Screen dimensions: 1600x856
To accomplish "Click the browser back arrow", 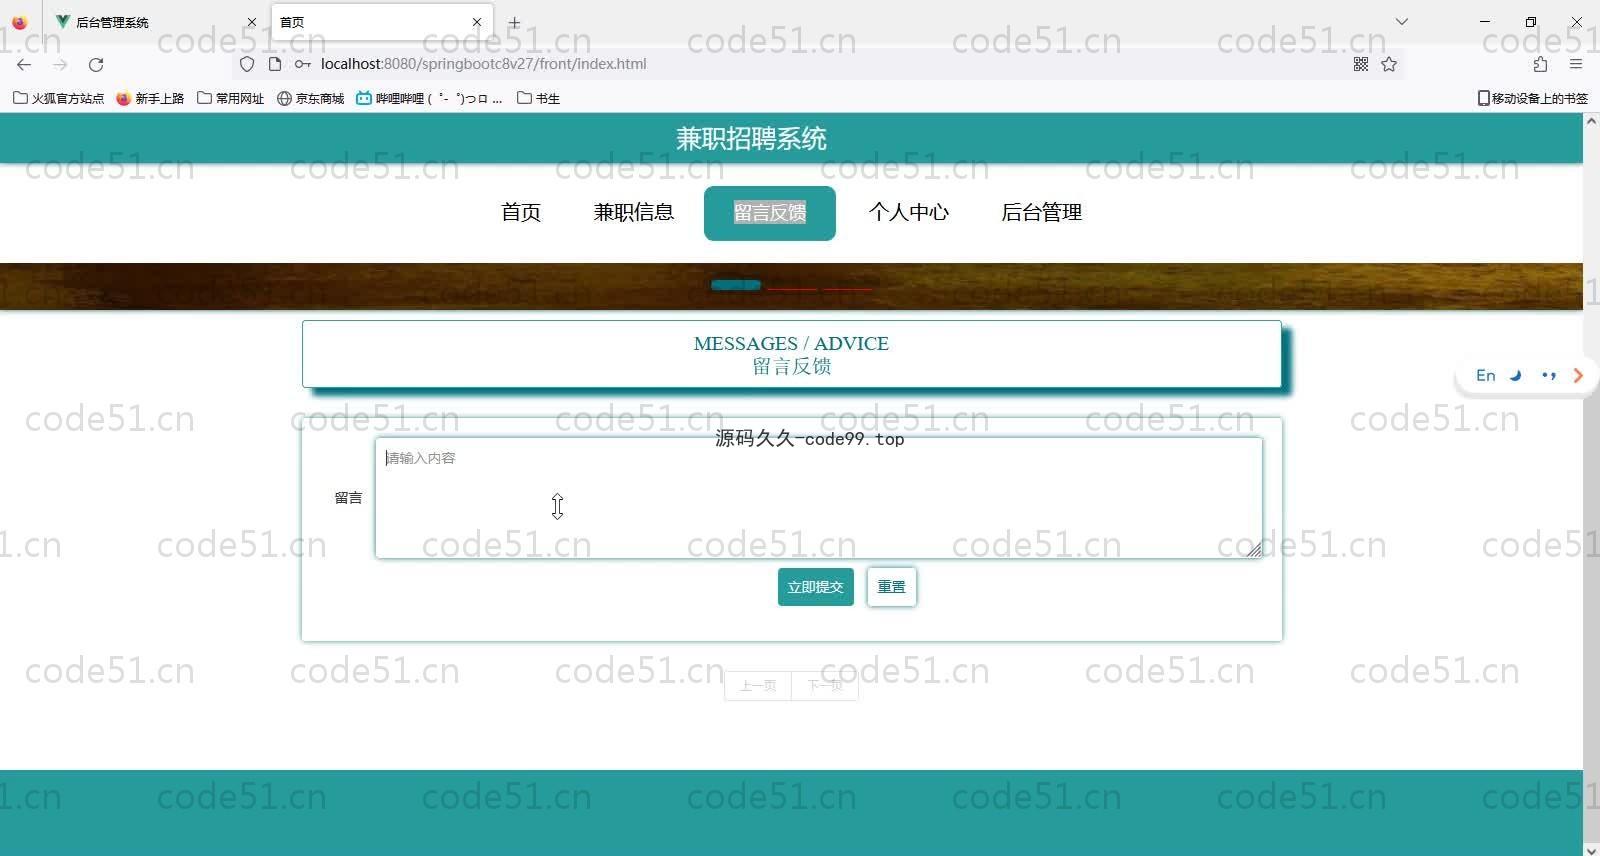I will pyautogui.click(x=24, y=64).
